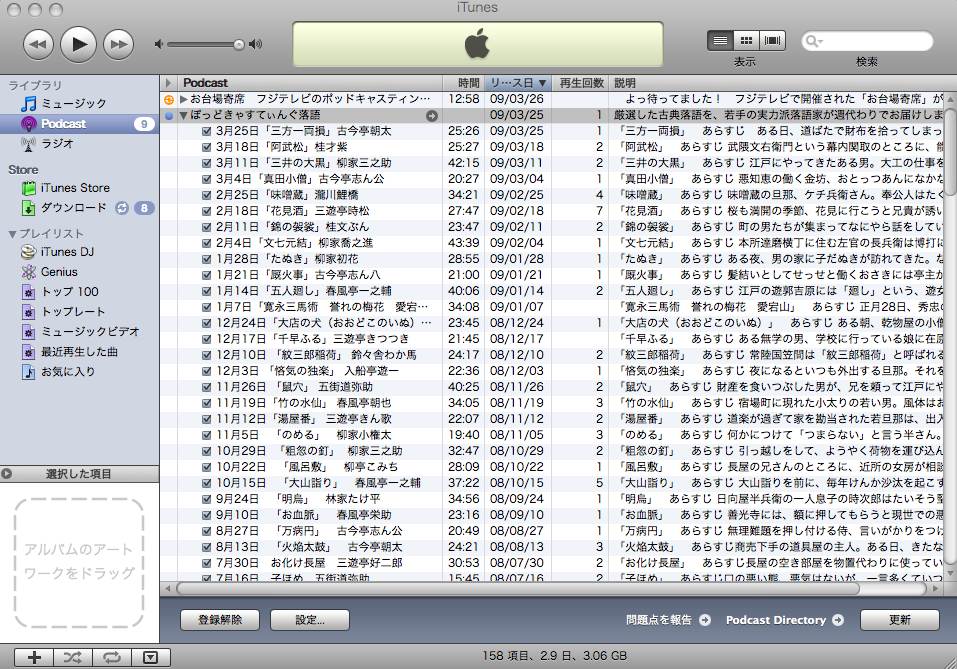This screenshot has width=957, height=669.
Task: Collapse the ぽっどきゃすてぃんぐ落語 podcast
Action: tap(183, 115)
